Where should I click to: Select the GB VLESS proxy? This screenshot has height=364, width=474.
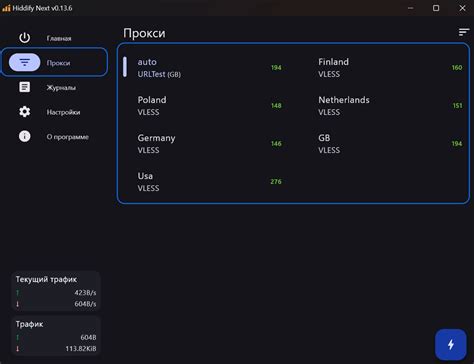(383, 144)
